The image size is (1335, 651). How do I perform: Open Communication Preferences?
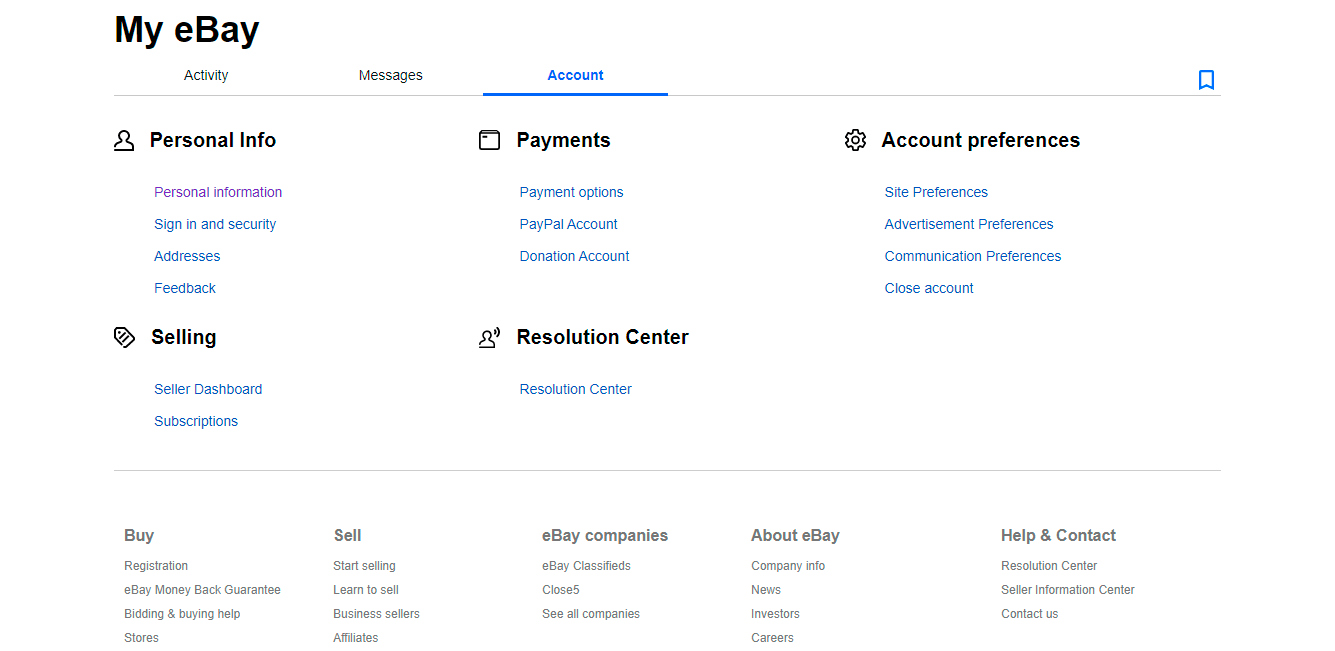(x=973, y=256)
